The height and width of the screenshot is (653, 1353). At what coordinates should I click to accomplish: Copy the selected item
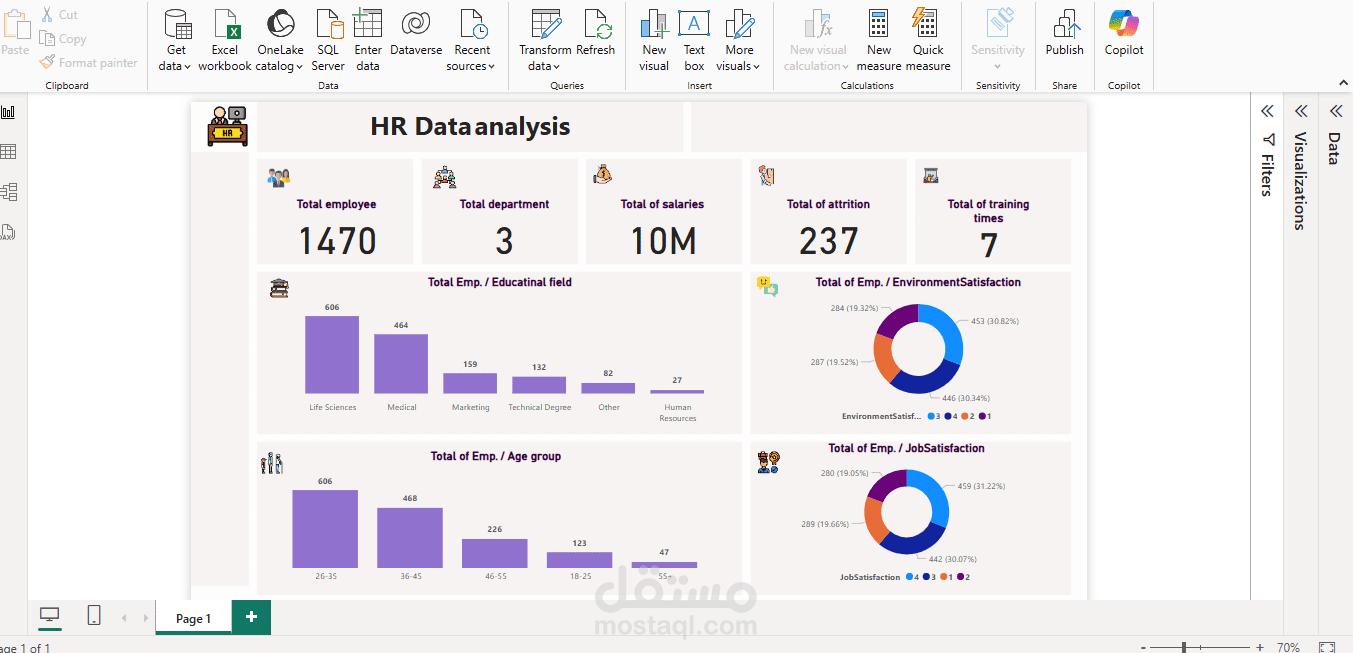click(x=63, y=39)
